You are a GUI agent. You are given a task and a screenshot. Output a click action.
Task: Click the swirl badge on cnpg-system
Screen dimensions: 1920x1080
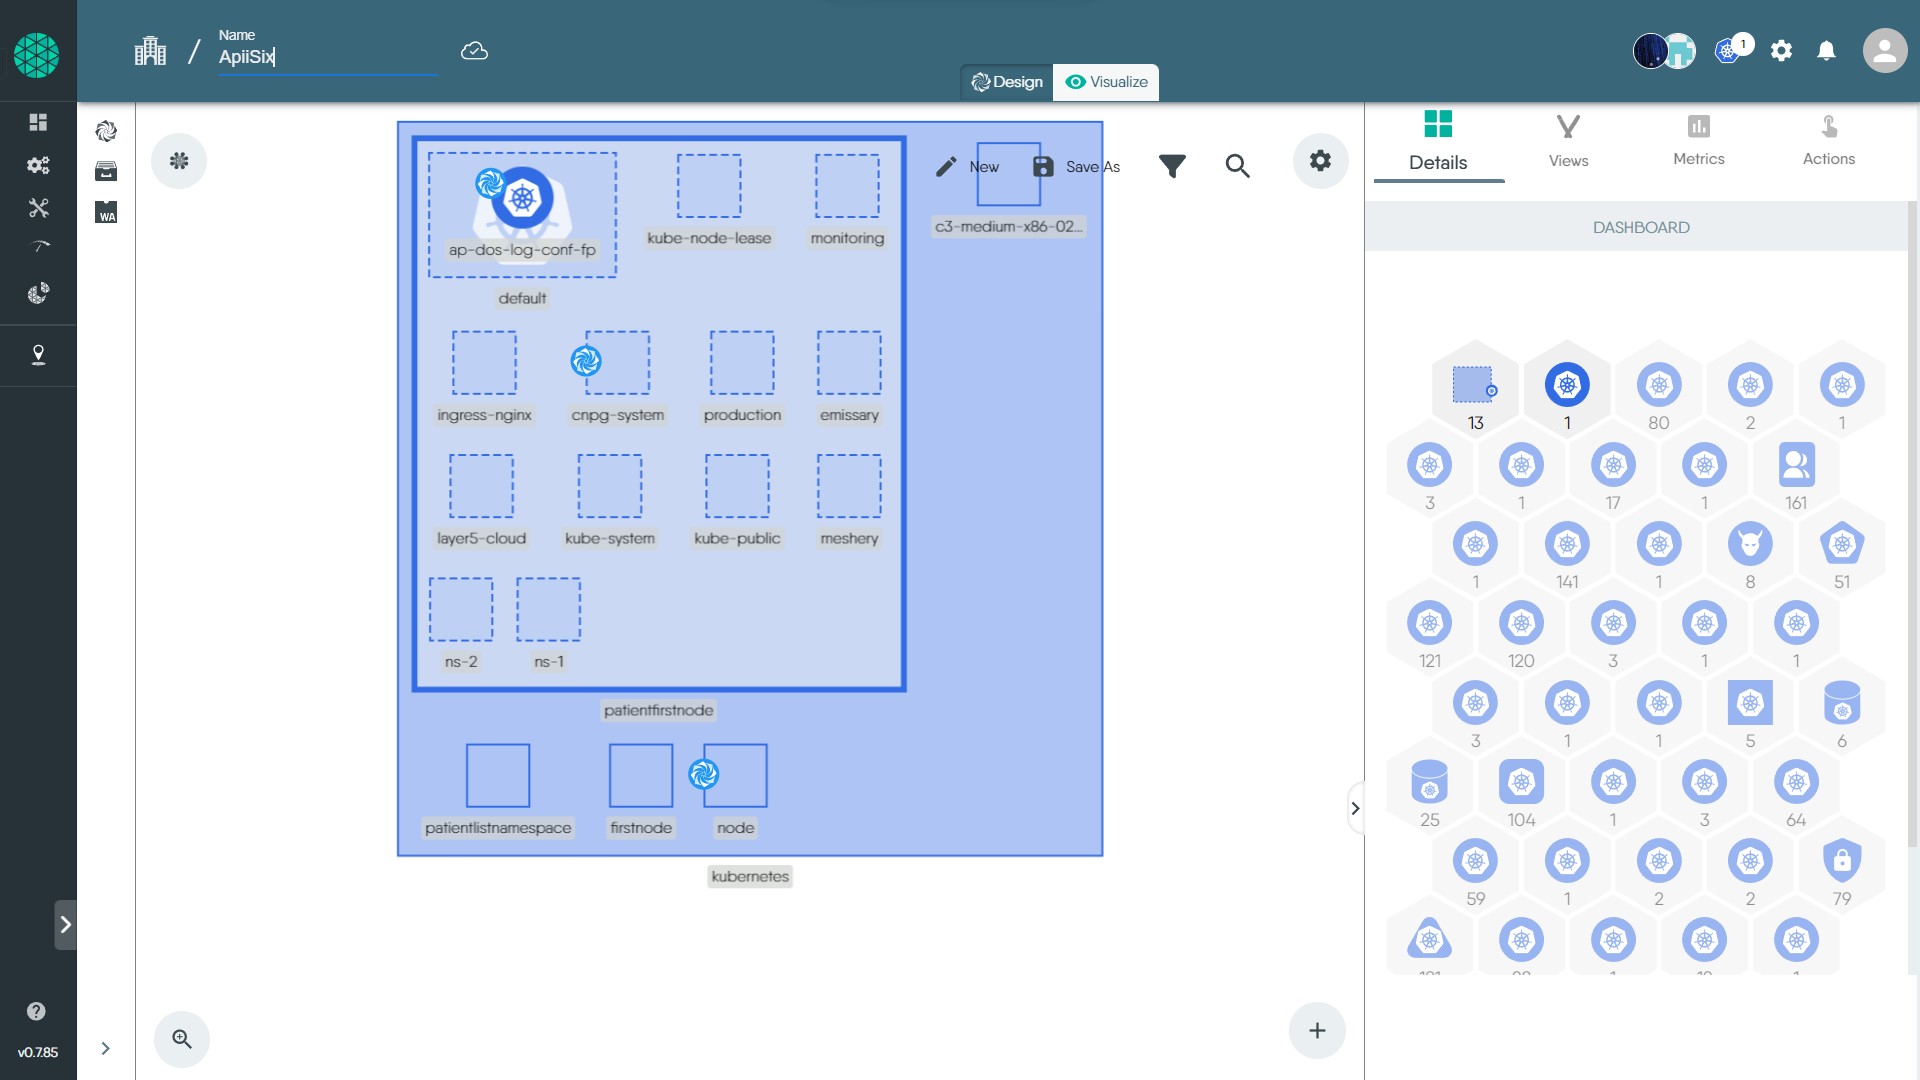pyautogui.click(x=586, y=360)
